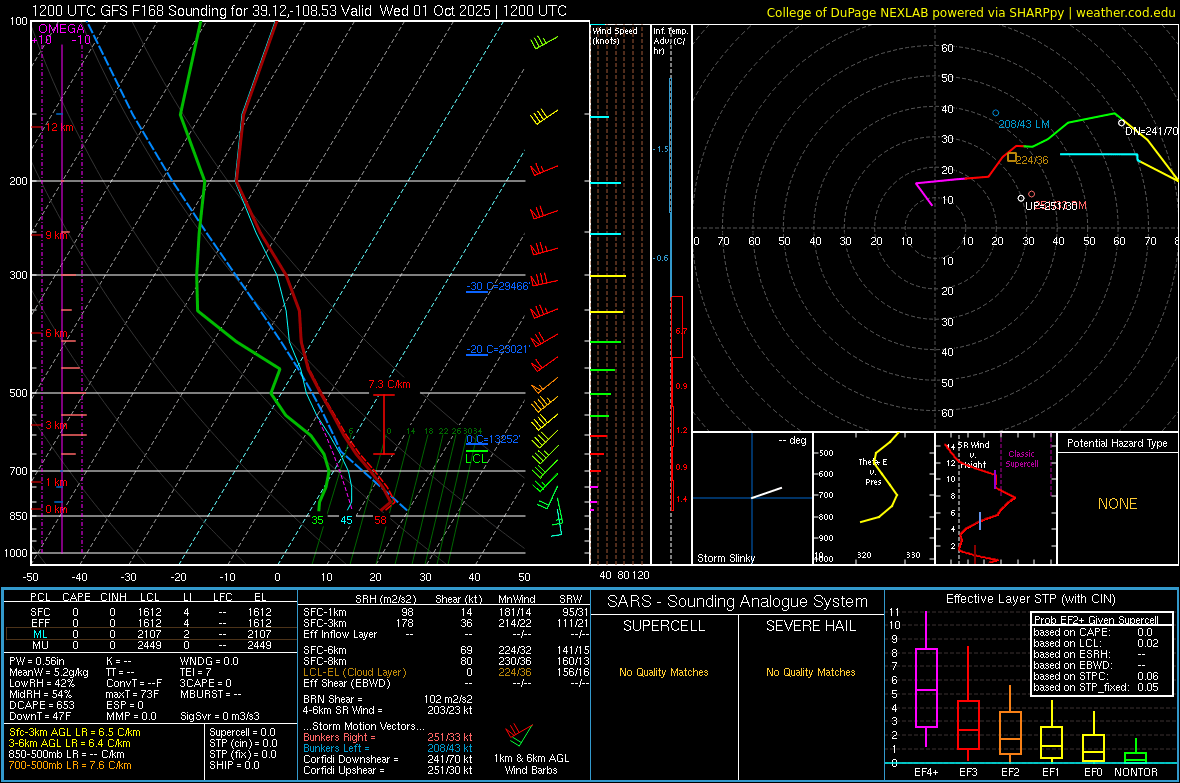This screenshot has width=1180, height=783.
Task: Click the white circle at DN=241/70 on hodograph
Action: pyautogui.click(x=1121, y=123)
